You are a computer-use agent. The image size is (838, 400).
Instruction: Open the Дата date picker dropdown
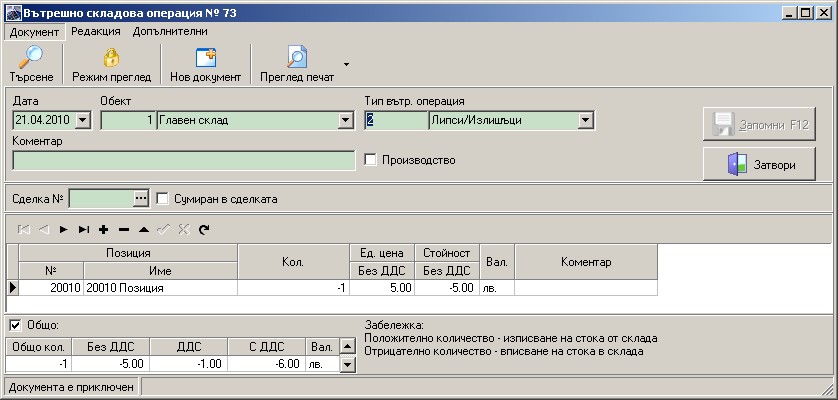(x=82, y=120)
